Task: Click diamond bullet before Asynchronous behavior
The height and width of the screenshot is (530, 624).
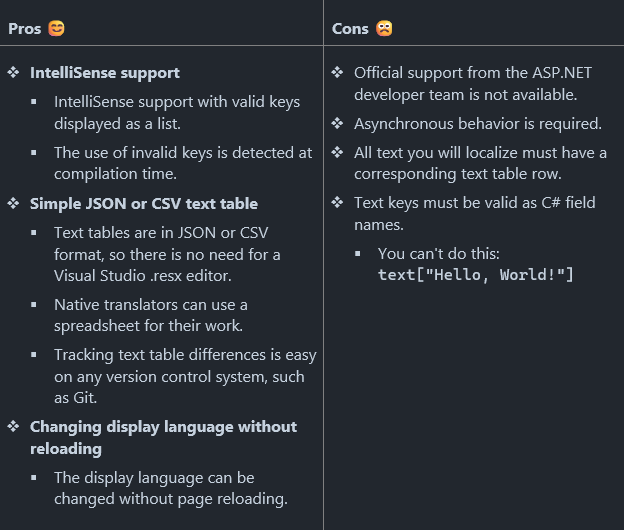Action: [x=337, y=123]
